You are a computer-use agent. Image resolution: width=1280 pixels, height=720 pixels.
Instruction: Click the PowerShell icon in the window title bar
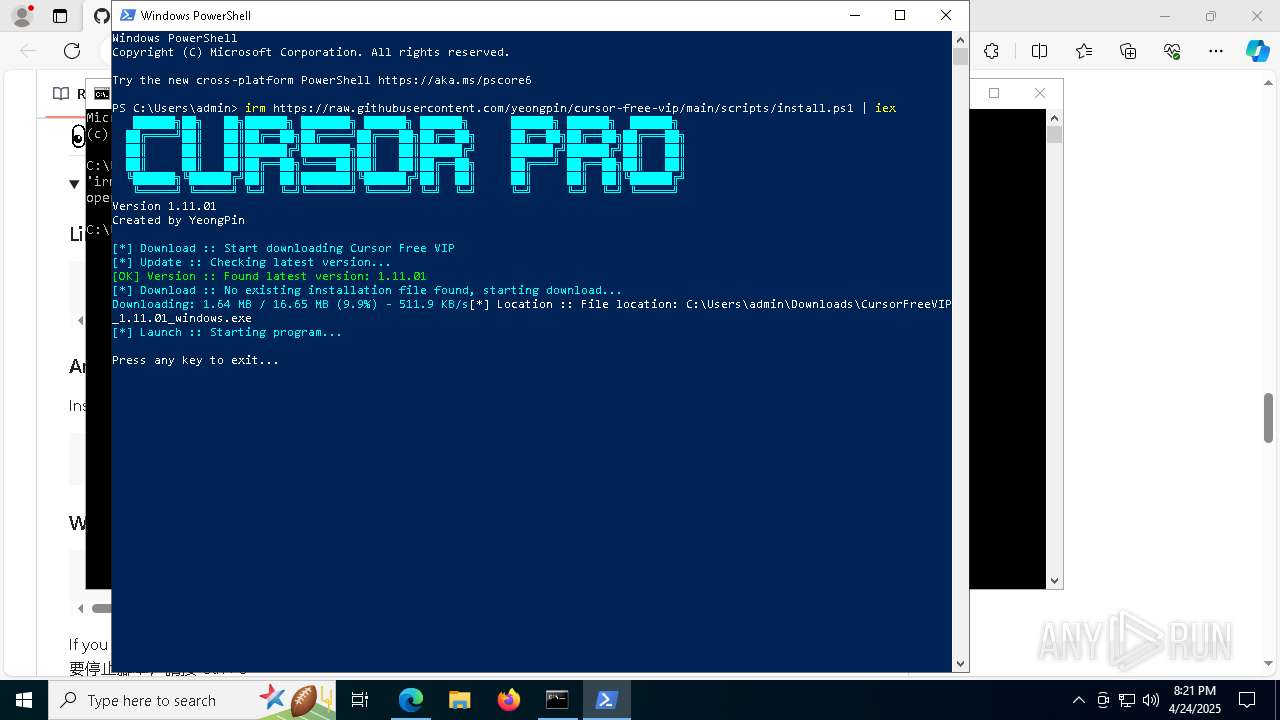127,15
